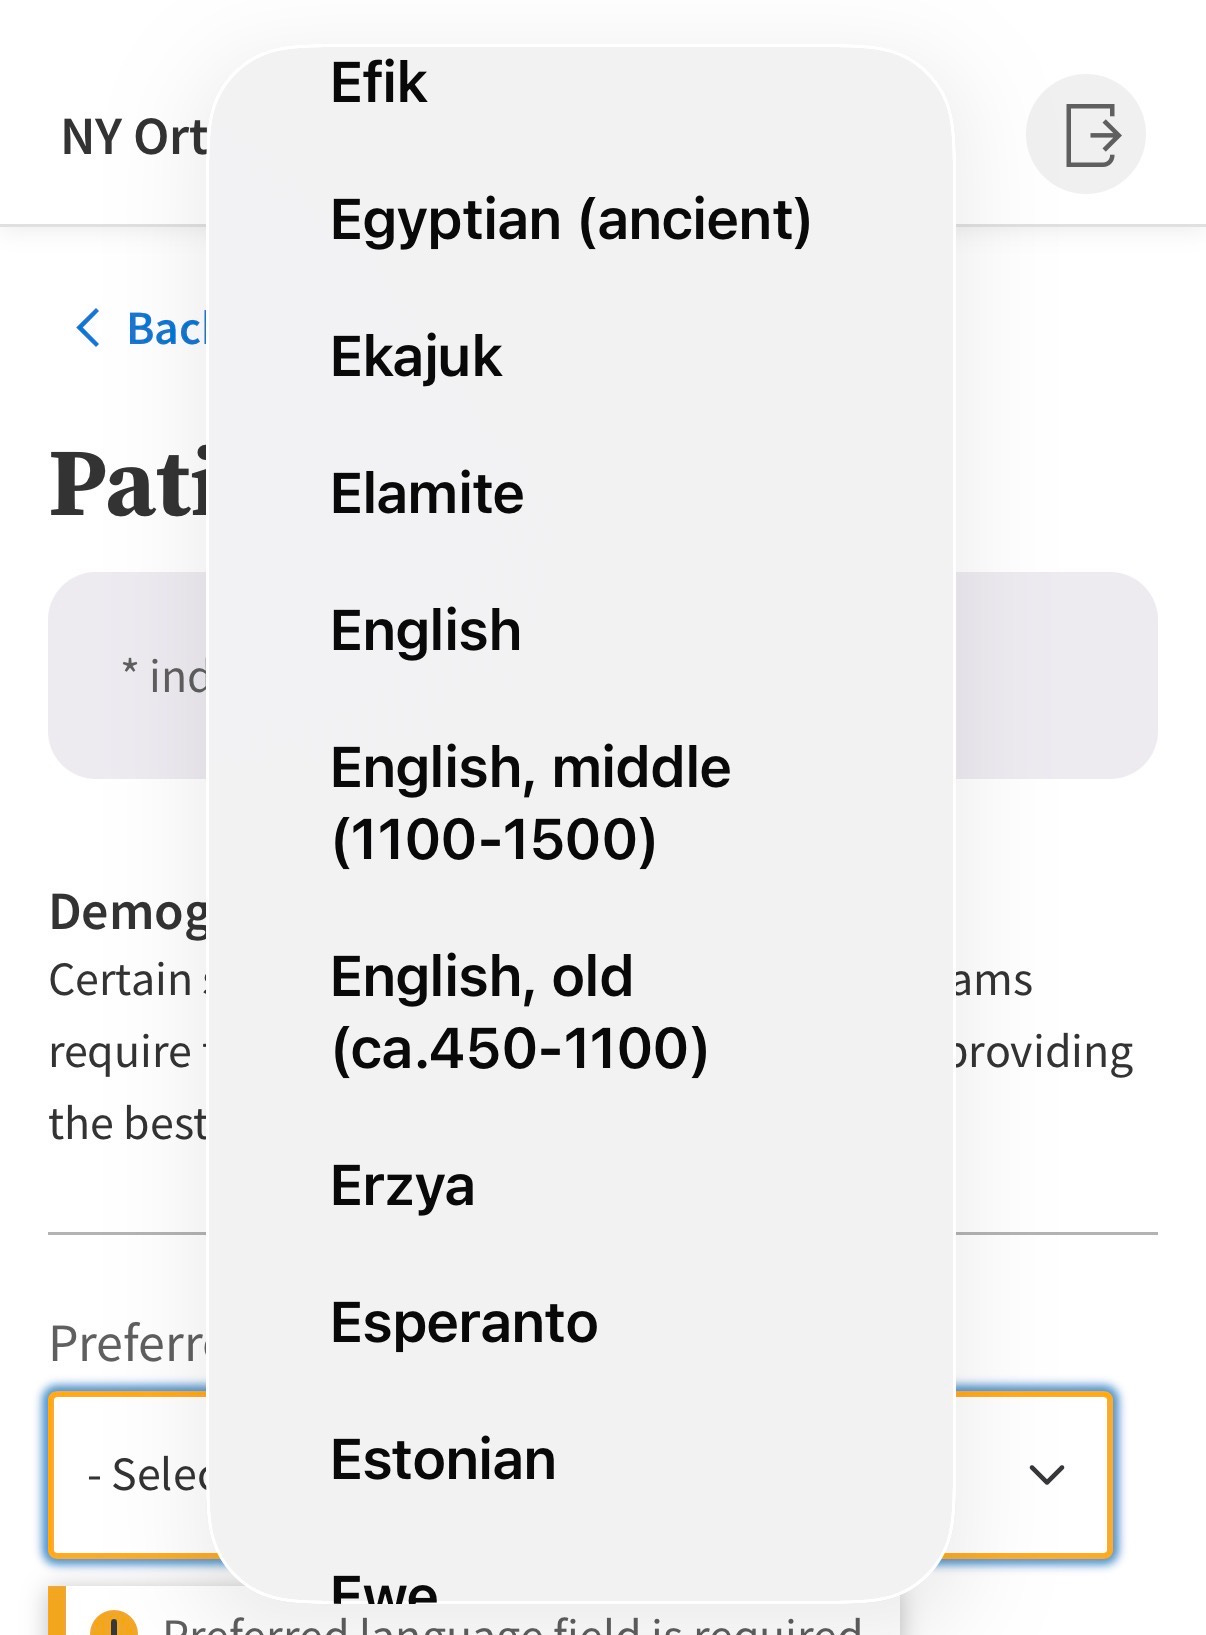Choose Estonian from the dropdown list

(x=580, y=1459)
